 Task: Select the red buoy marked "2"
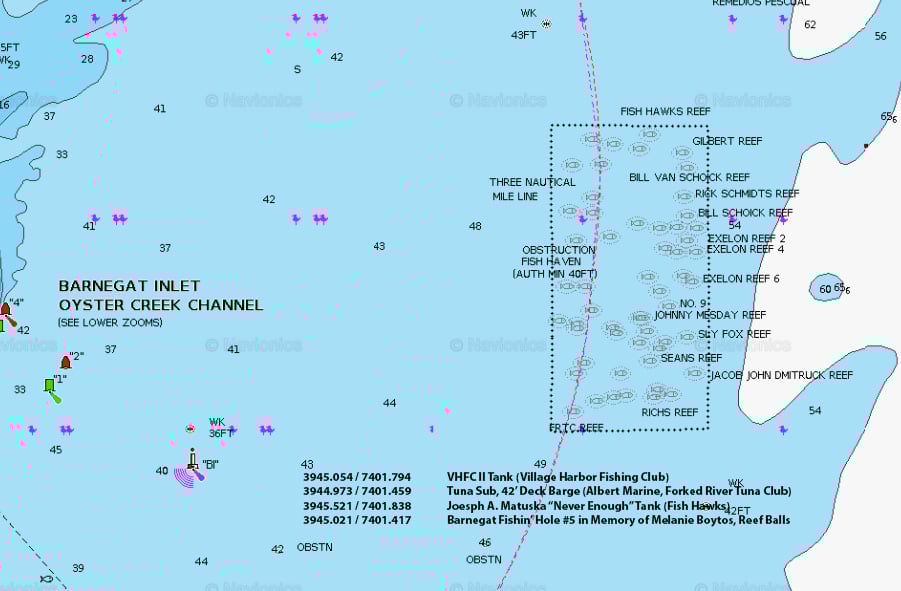pos(66,362)
